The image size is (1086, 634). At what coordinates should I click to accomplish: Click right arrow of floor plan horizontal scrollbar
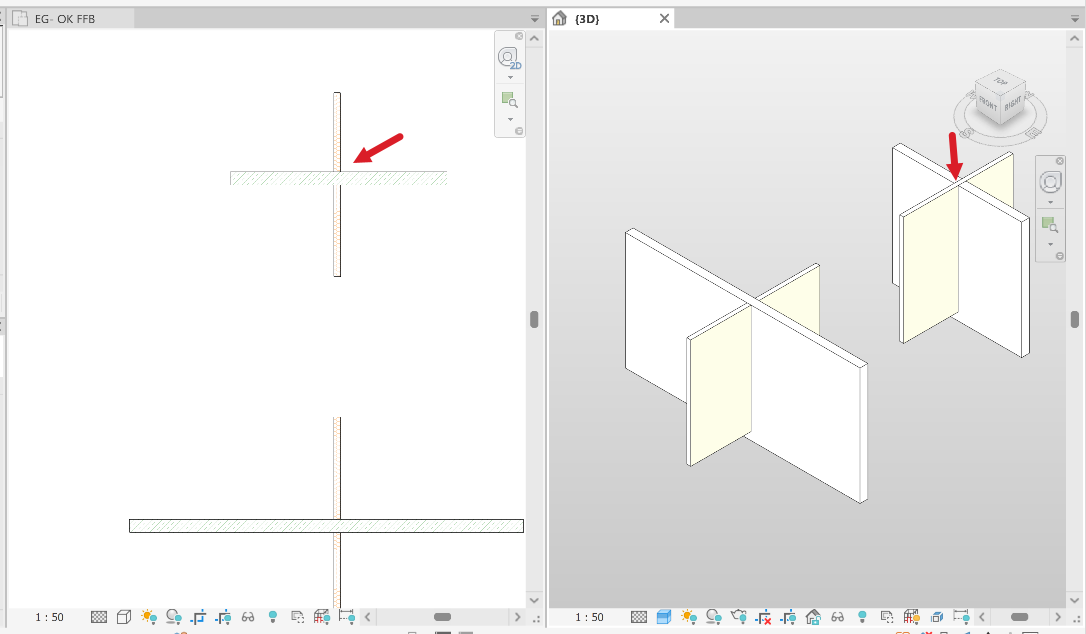[x=517, y=617]
